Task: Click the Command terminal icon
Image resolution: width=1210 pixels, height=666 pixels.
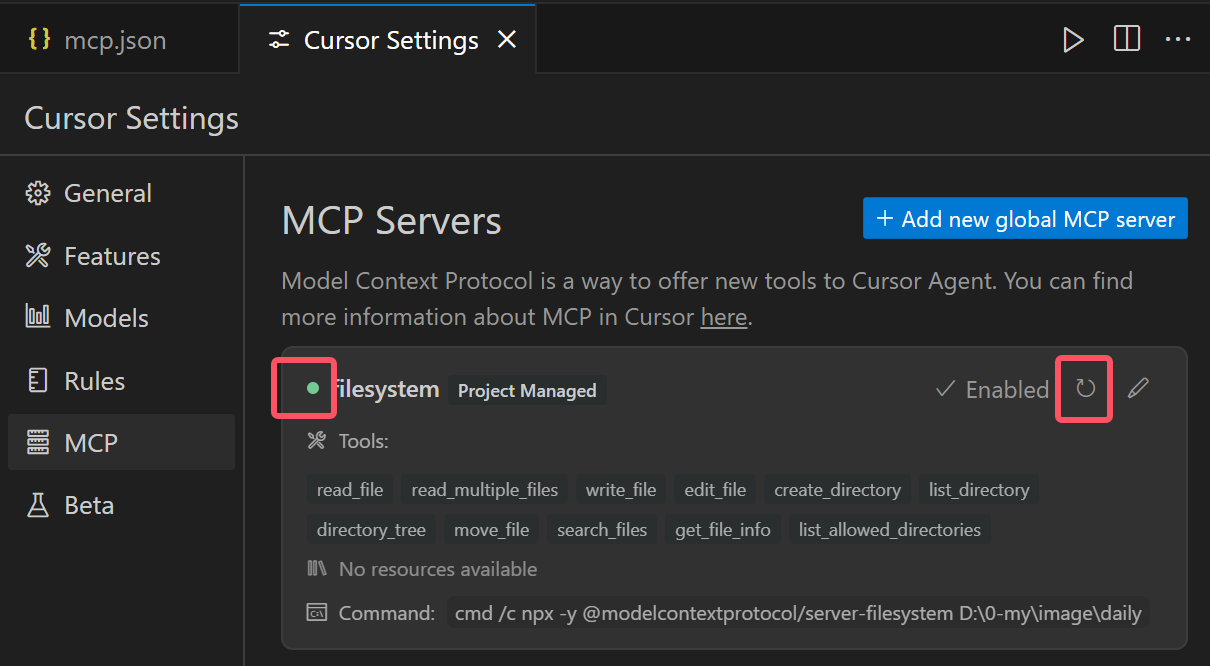Action: pos(317,612)
